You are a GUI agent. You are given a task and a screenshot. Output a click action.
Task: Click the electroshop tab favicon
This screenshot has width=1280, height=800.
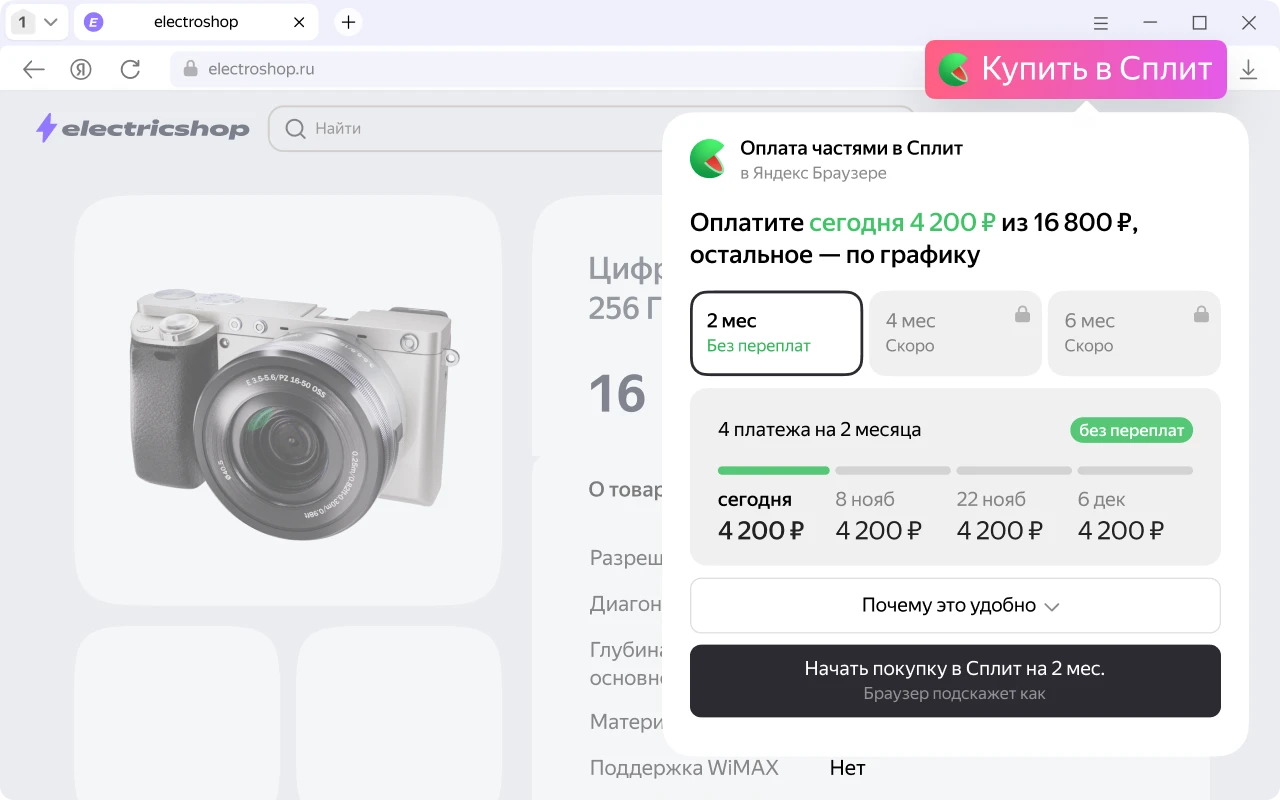click(93, 22)
